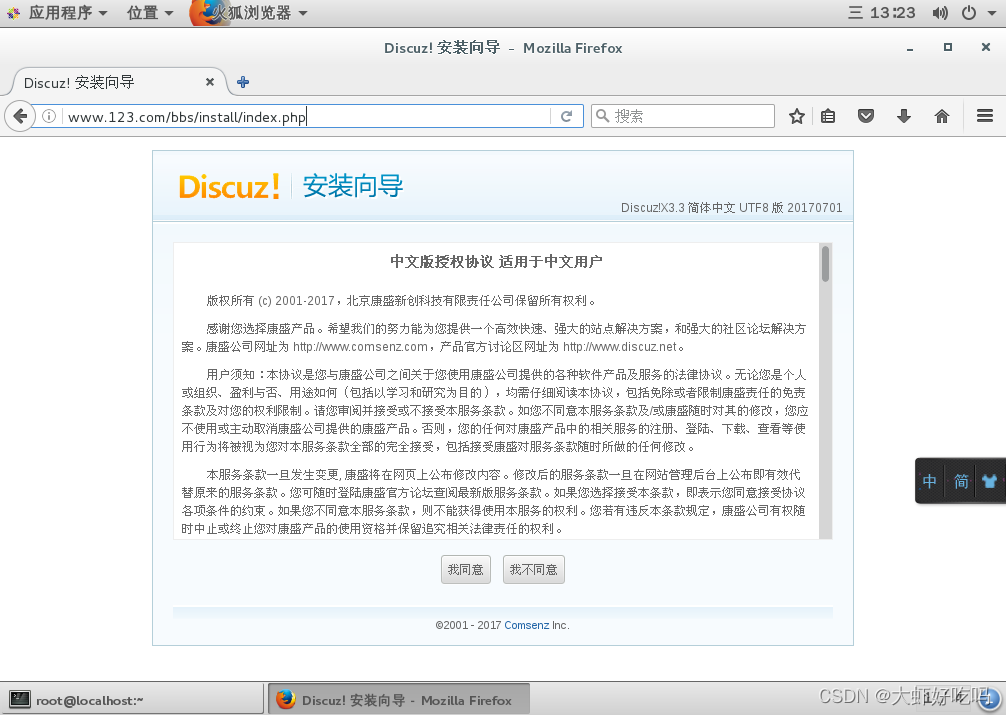Close the Firefox window

click(985, 47)
